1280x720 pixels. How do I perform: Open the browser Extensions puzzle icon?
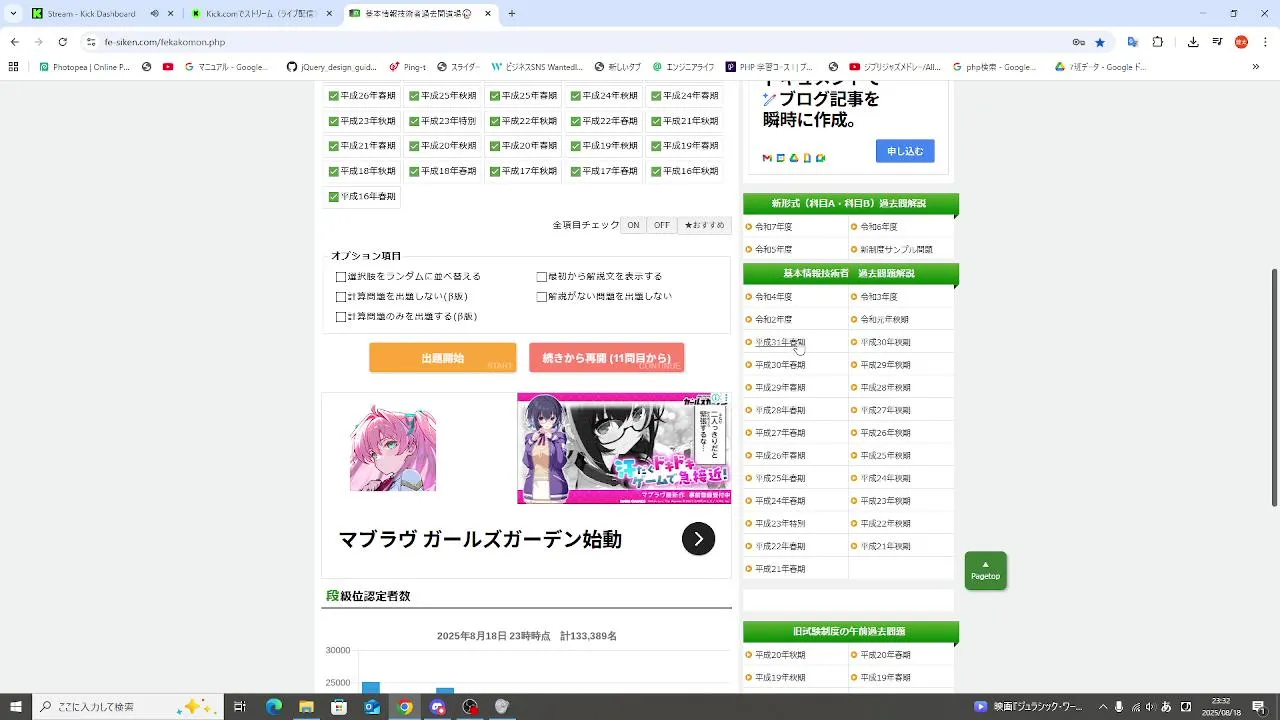tap(1158, 42)
